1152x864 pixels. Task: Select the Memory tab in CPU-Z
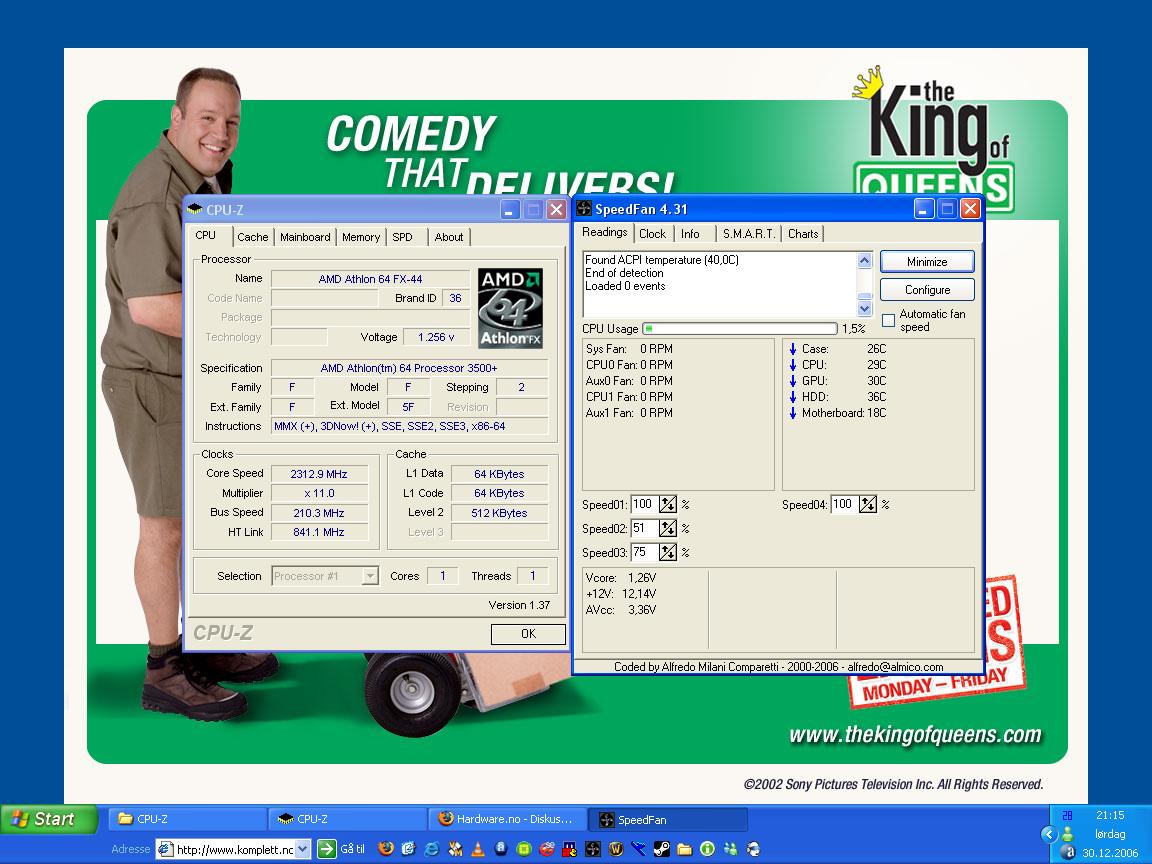pos(361,237)
